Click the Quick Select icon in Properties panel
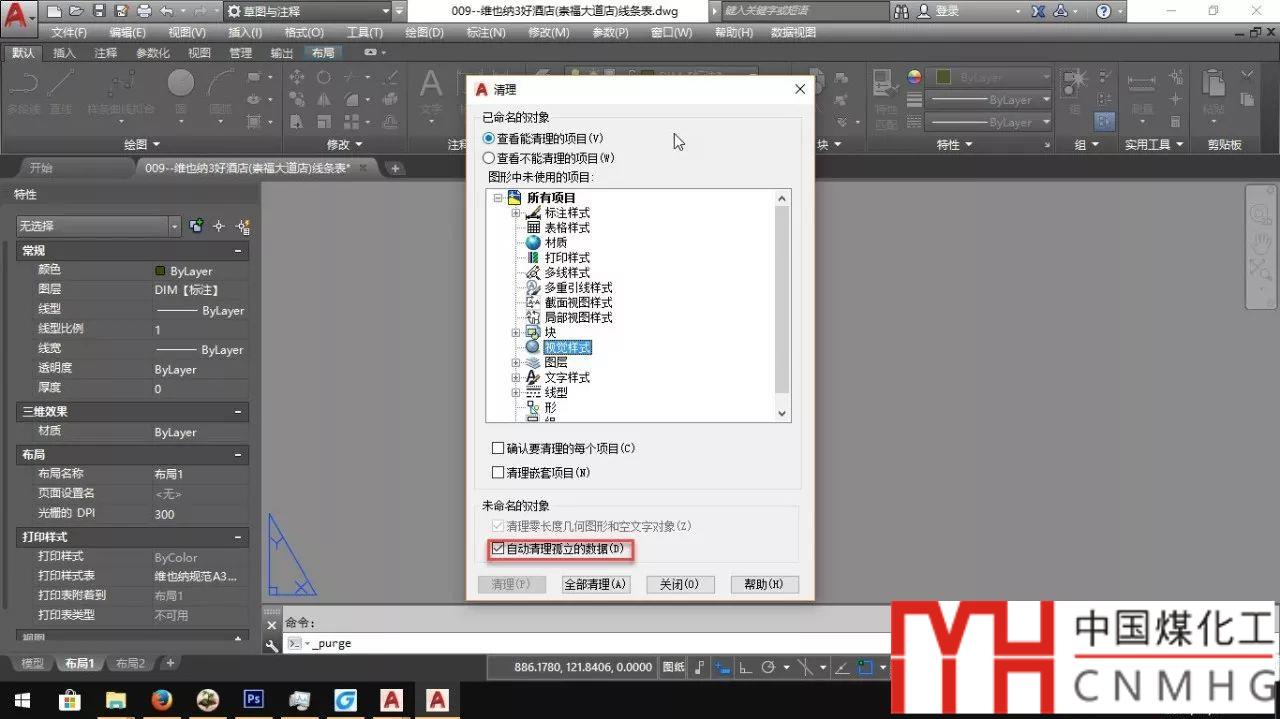1280x719 pixels. [241, 227]
